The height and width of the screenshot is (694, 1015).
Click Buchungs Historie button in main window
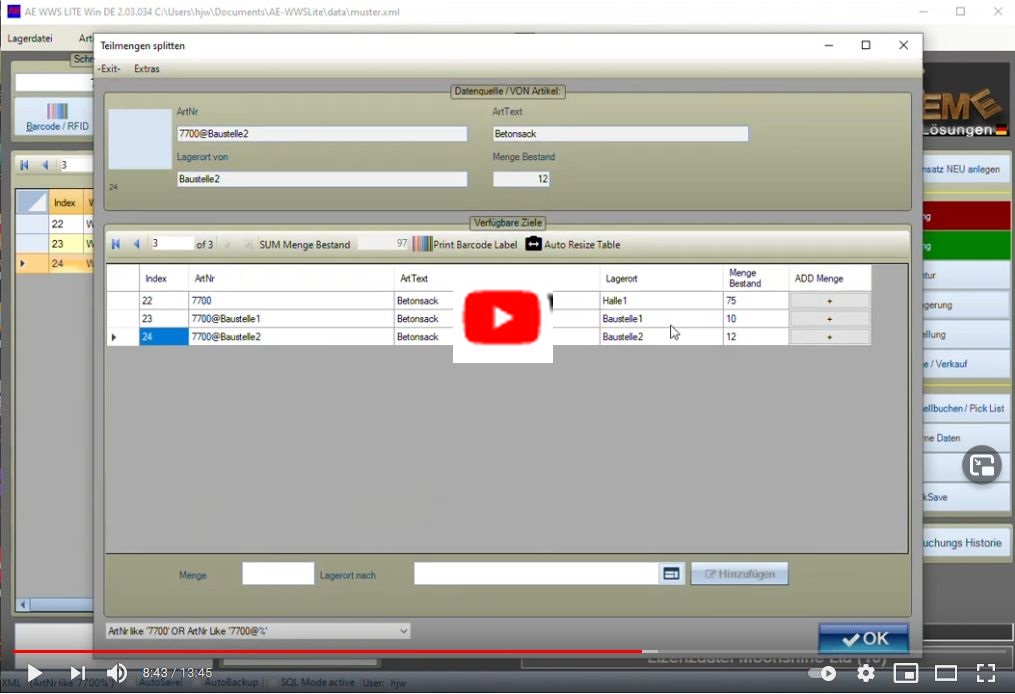tap(964, 543)
